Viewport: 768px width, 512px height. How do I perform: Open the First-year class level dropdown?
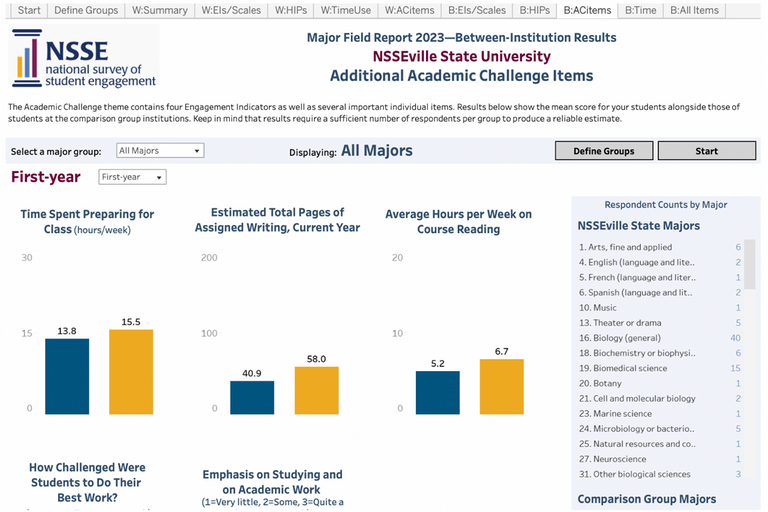click(132, 177)
